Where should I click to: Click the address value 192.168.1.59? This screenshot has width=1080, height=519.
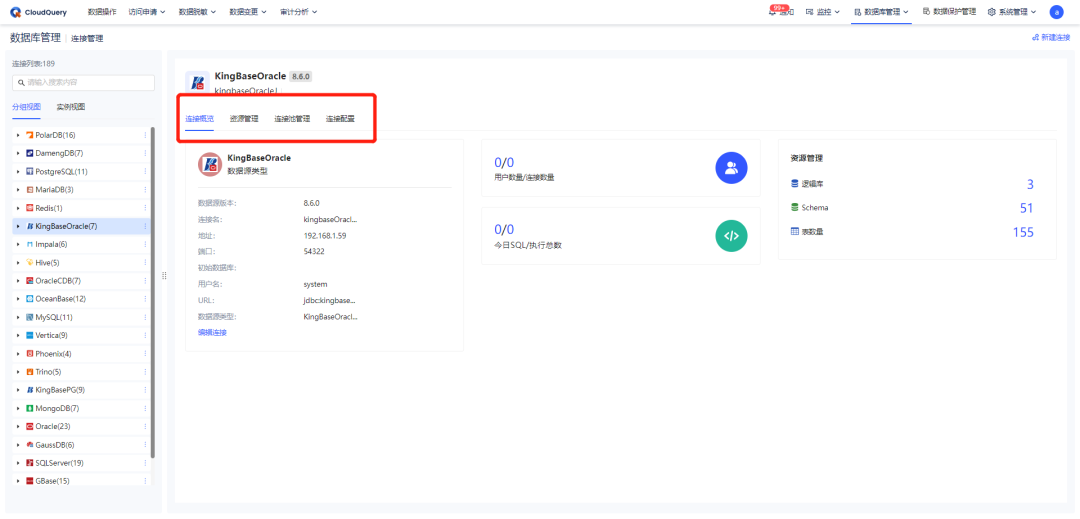pyautogui.click(x=324, y=235)
